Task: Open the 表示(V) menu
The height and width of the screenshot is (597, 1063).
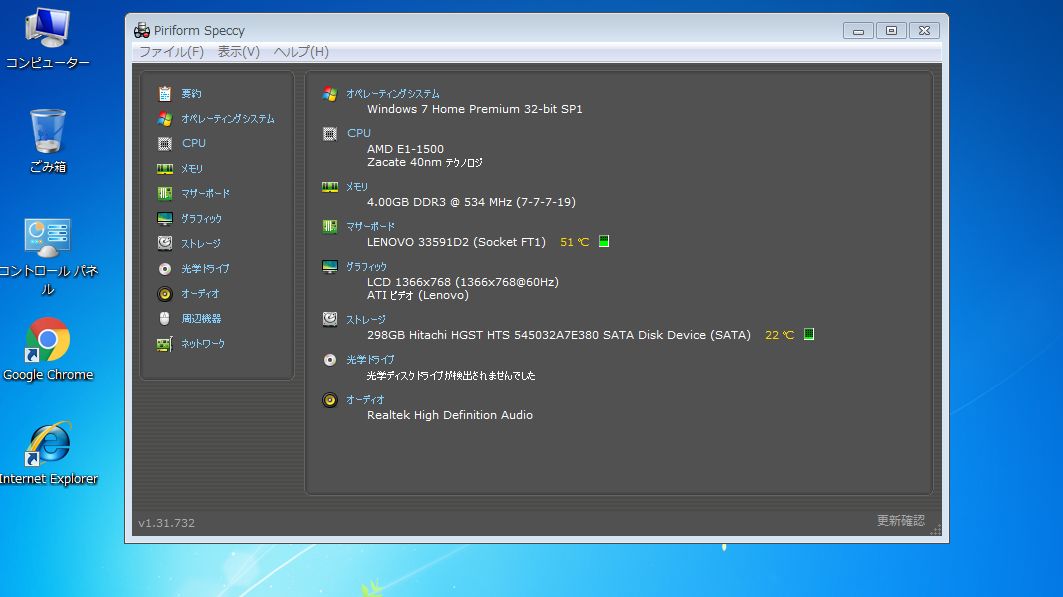Action: point(239,52)
